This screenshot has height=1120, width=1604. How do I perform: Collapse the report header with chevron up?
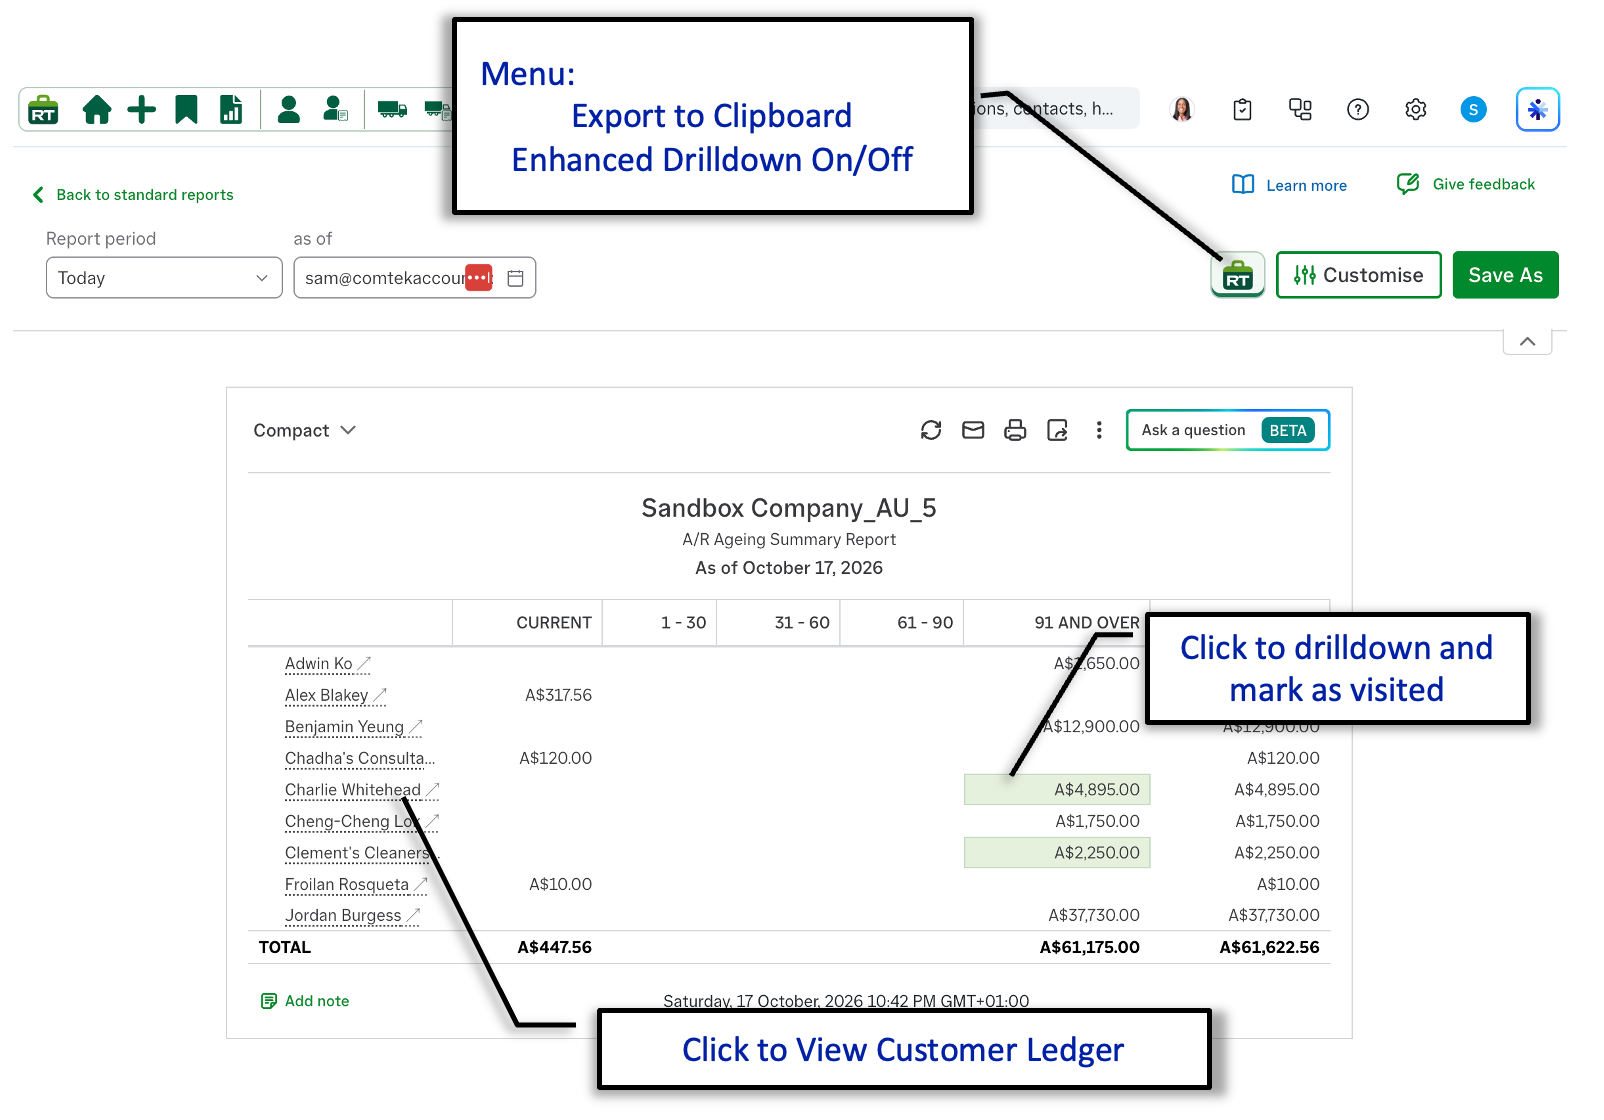pyautogui.click(x=1527, y=341)
